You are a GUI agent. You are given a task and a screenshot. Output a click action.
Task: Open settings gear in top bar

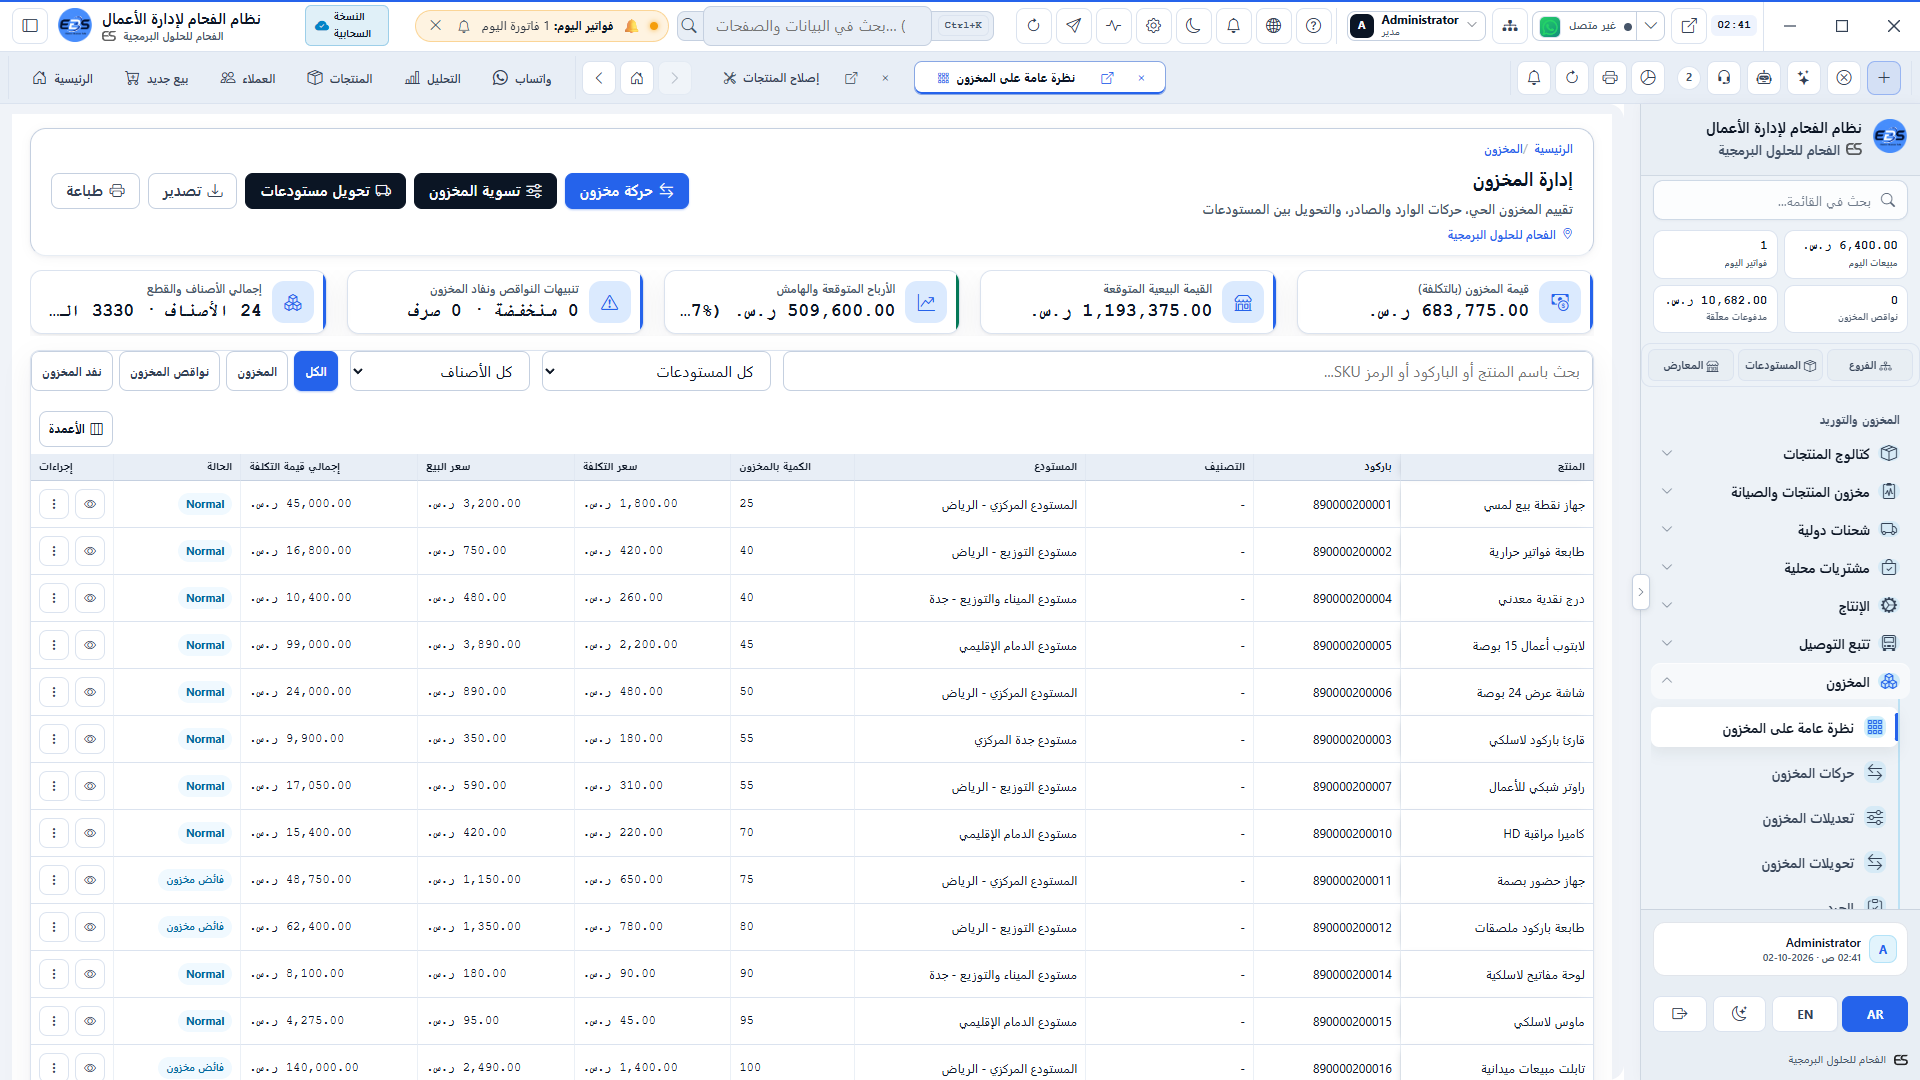[x=1153, y=26]
